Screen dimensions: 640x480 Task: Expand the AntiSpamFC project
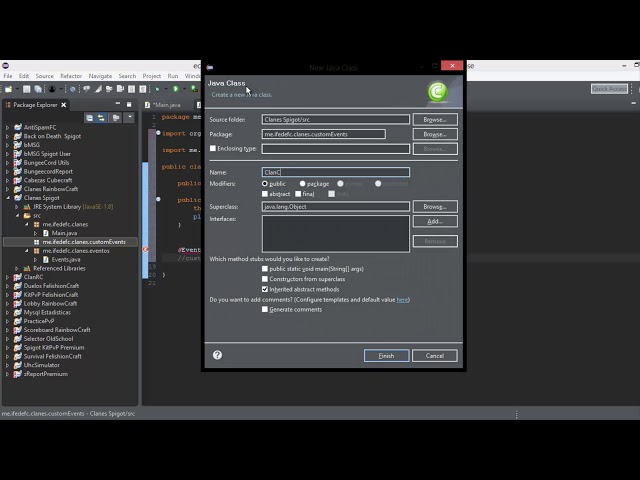click(x=7, y=127)
